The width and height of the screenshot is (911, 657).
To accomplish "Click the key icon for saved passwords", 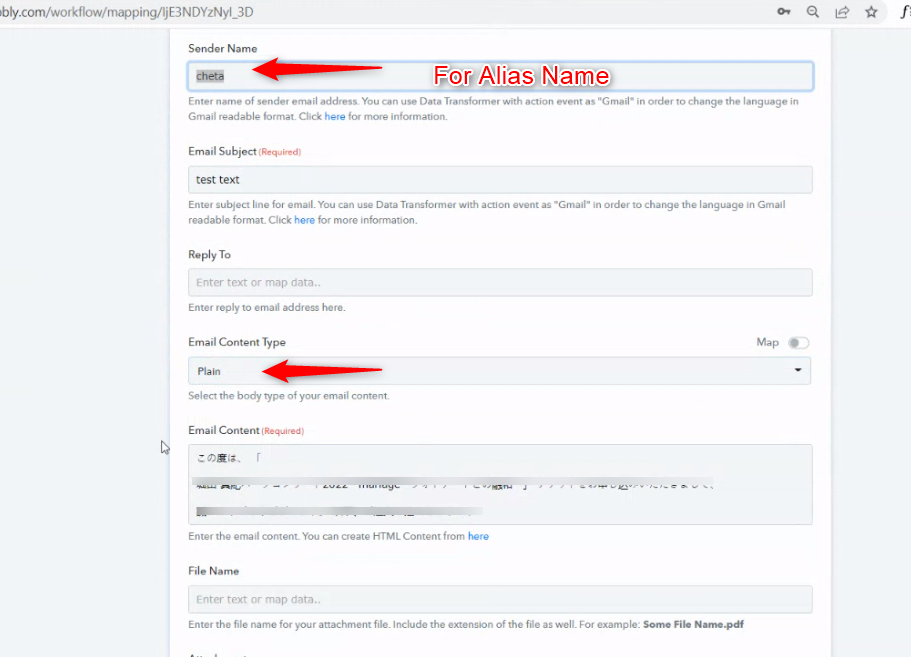I will click(x=785, y=12).
